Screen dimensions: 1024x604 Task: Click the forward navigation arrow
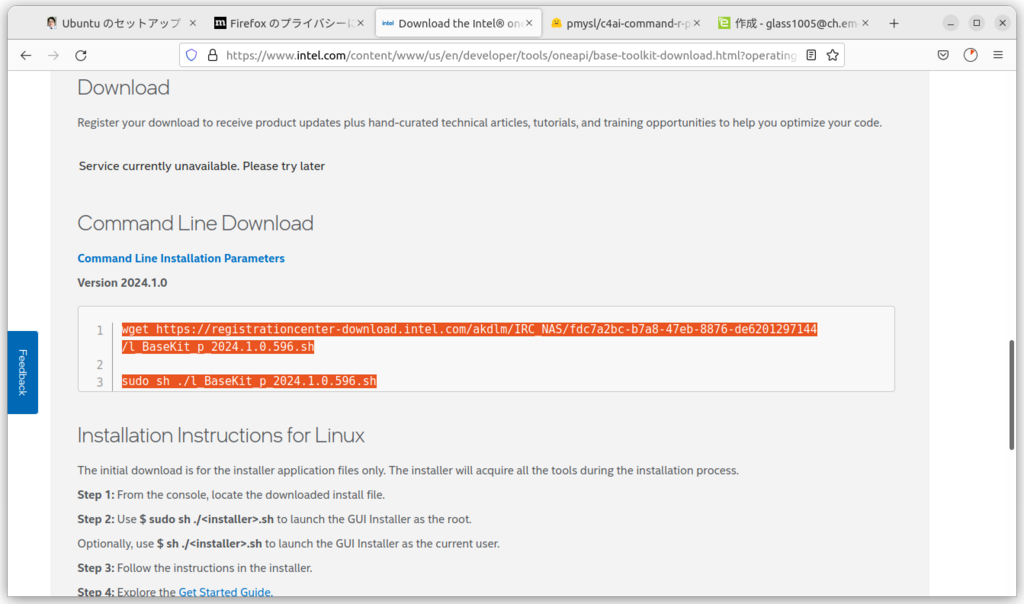[54, 55]
